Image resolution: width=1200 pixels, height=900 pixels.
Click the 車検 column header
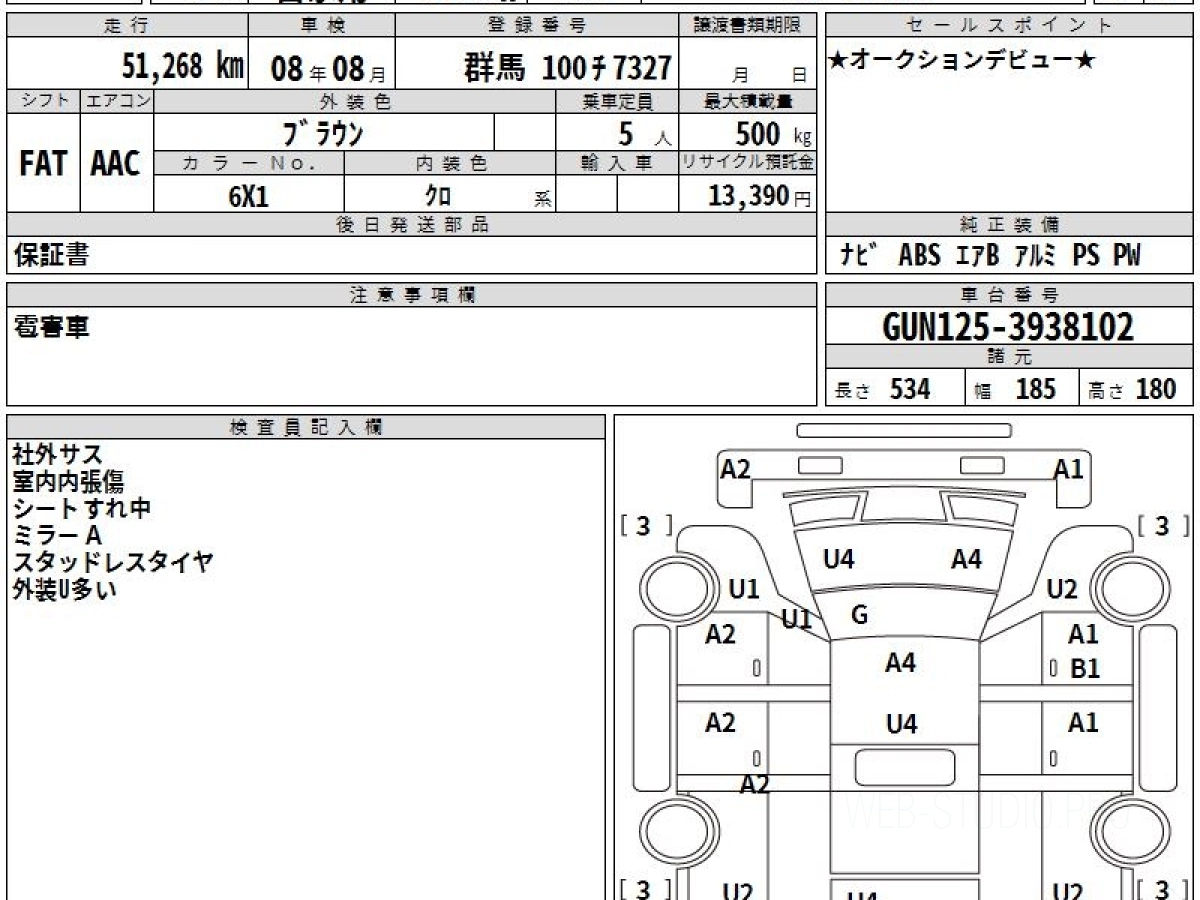click(321, 26)
